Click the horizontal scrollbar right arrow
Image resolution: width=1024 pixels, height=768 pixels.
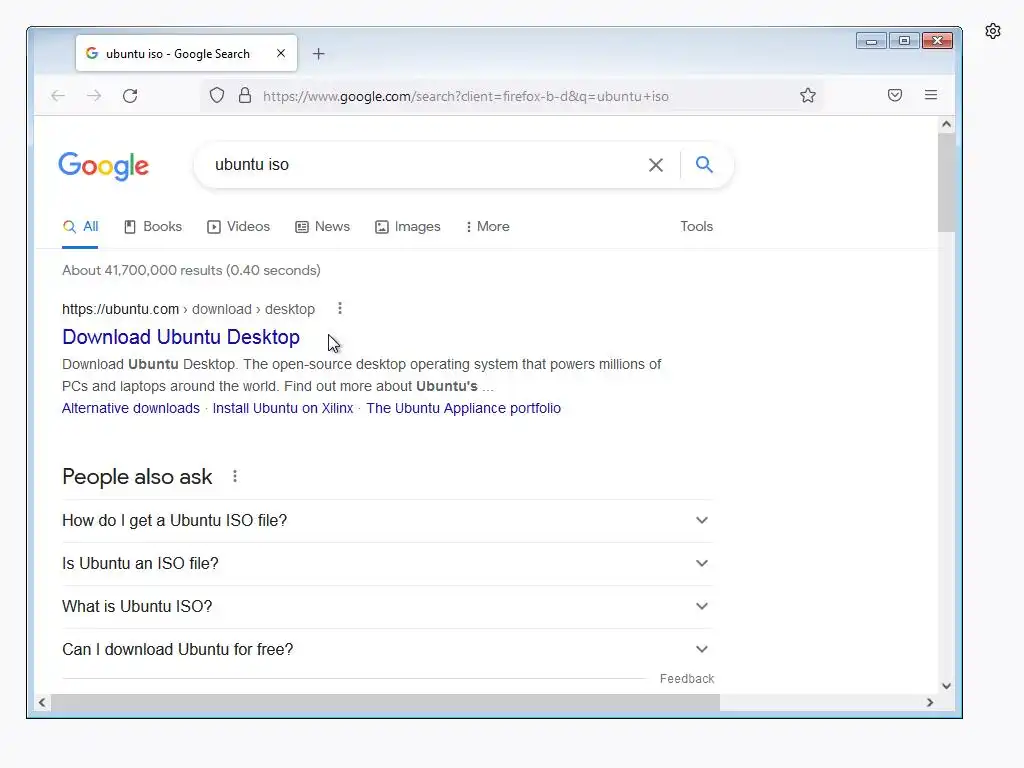(x=930, y=703)
